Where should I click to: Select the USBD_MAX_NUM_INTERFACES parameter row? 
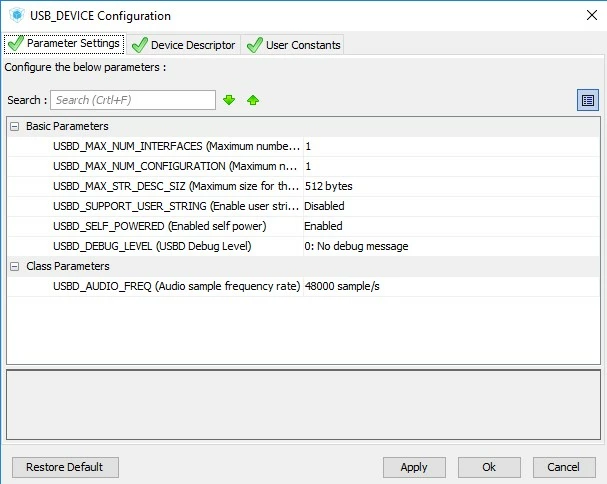click(x=304, y=146)
